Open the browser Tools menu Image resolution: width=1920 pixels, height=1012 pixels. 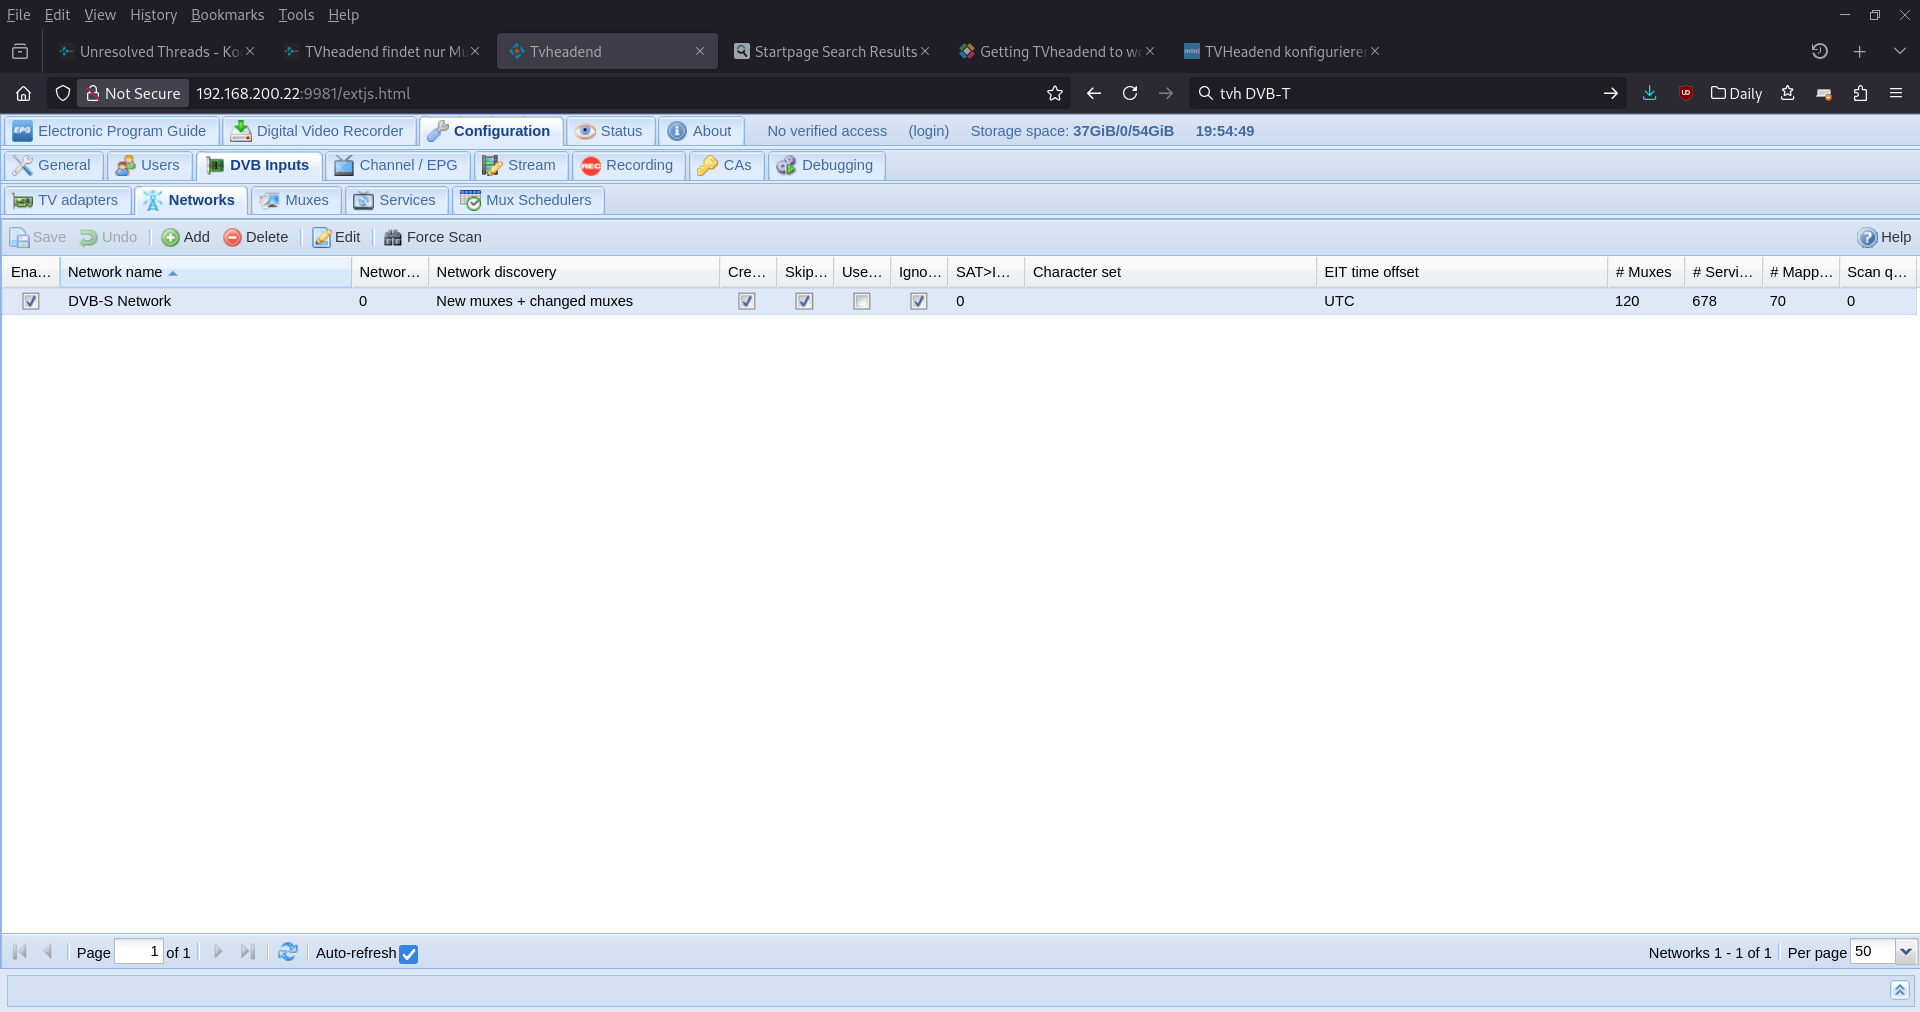tap(296, 15)
